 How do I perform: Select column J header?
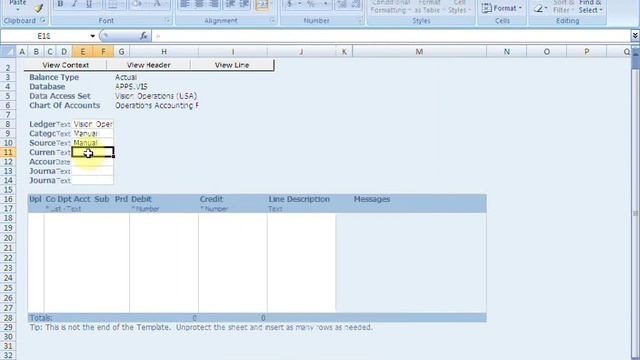pyautogui.click(x=301, y=51)
